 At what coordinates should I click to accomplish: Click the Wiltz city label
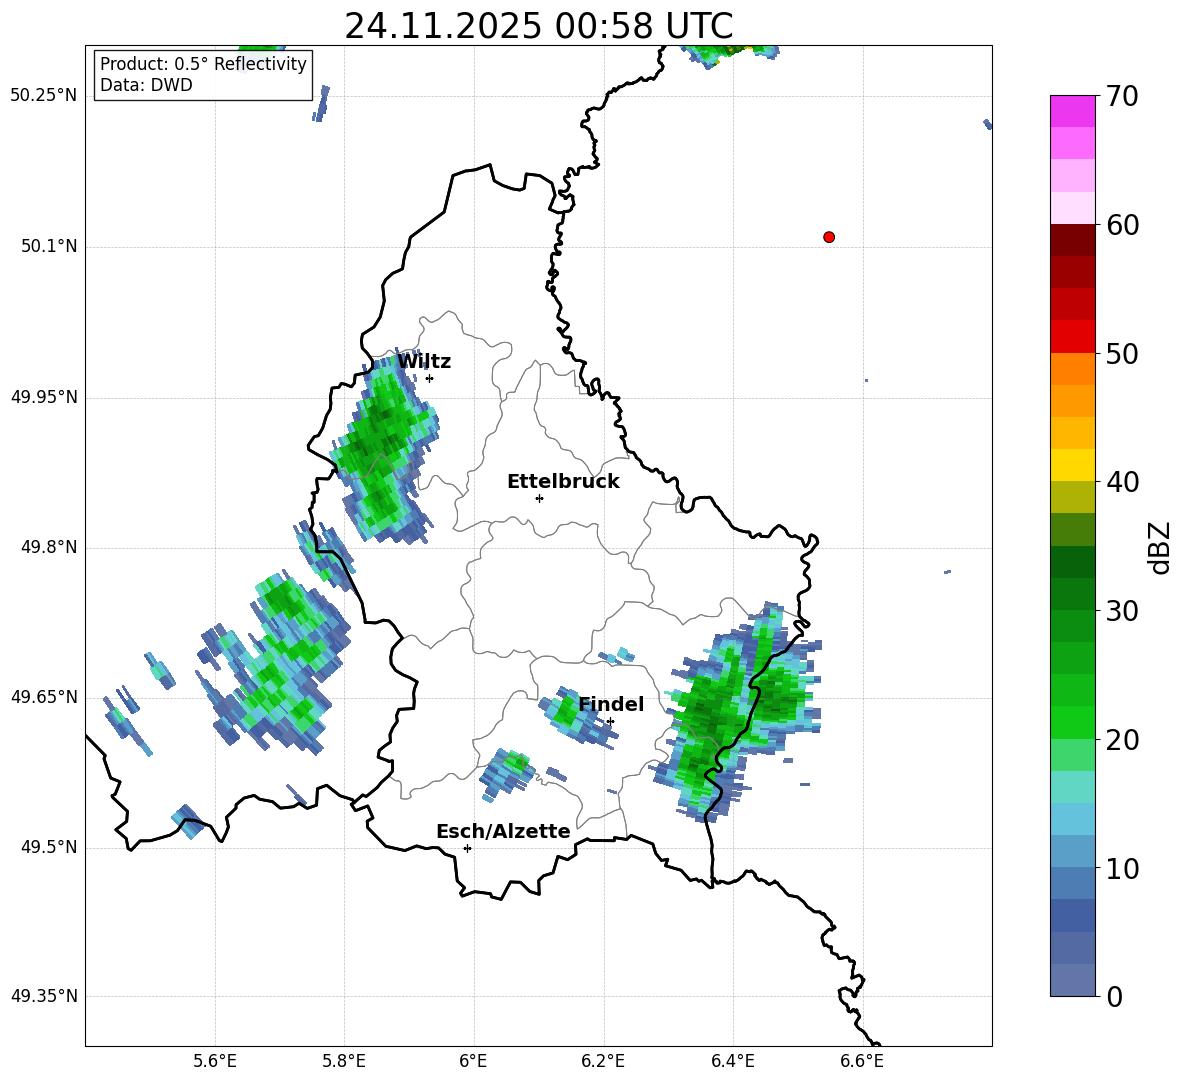tap(424, 362)
